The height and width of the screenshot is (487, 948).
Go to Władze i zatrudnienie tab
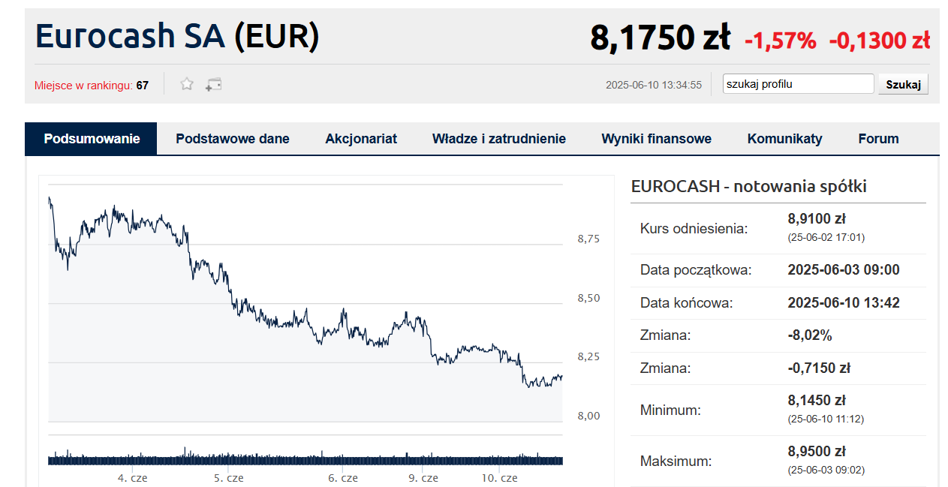(499, 139)
